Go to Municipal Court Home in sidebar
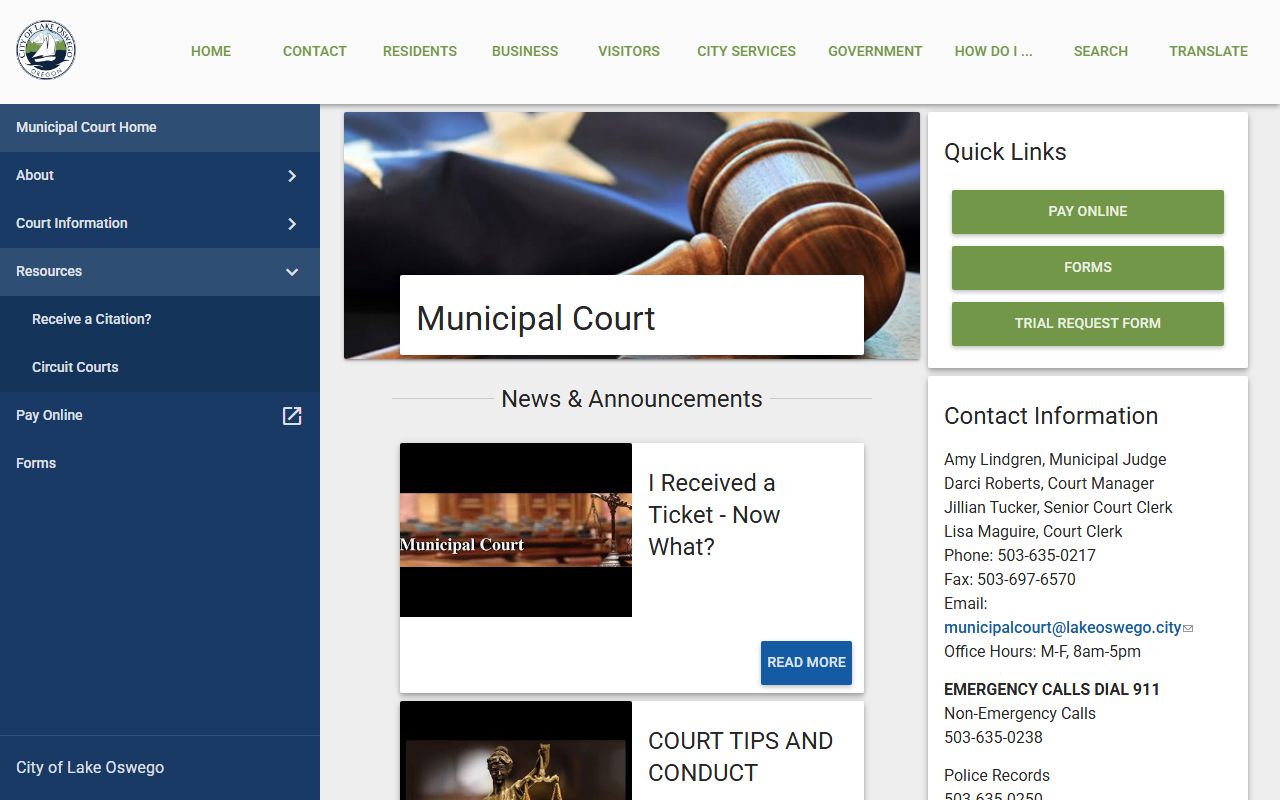The image size is (1280, 800). [160, 128]
